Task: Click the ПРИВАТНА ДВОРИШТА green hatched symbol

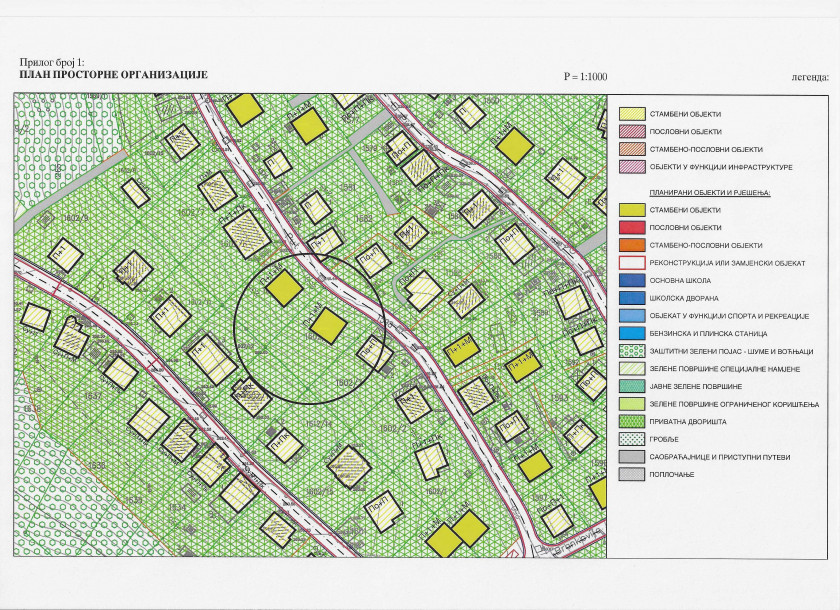Action: 631,421
